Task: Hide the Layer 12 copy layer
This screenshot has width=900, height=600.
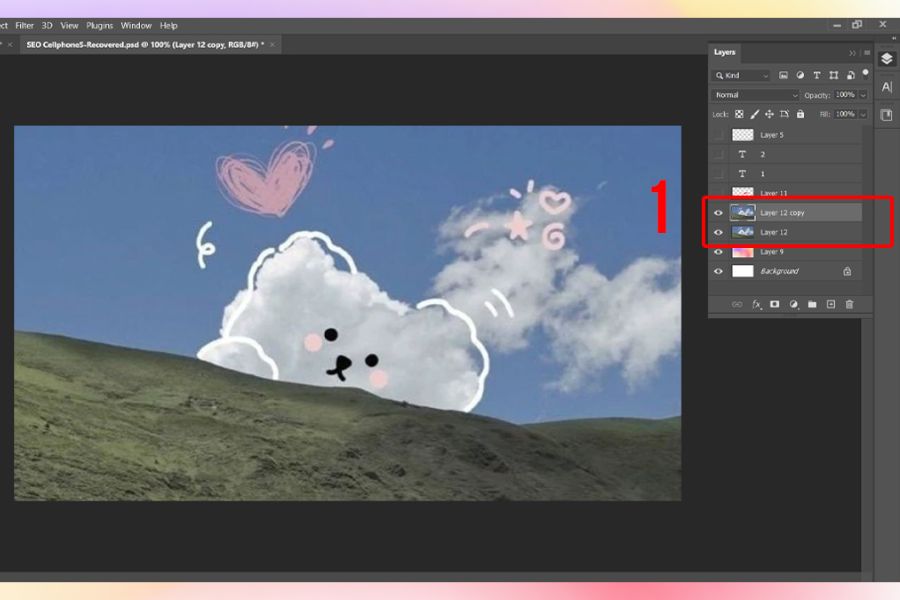Action: [718, 212]
